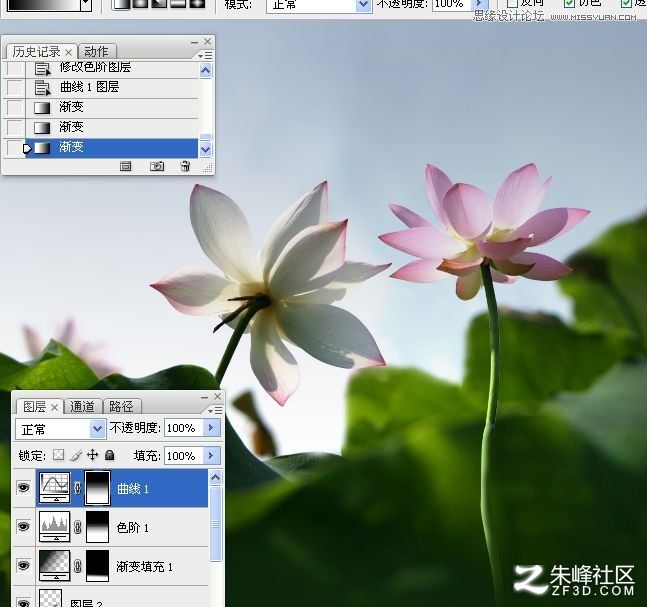Click the 渐变填充 1 gradient fill thumbnail
This screenshot has width=647, height=607.
coord(55,565)
